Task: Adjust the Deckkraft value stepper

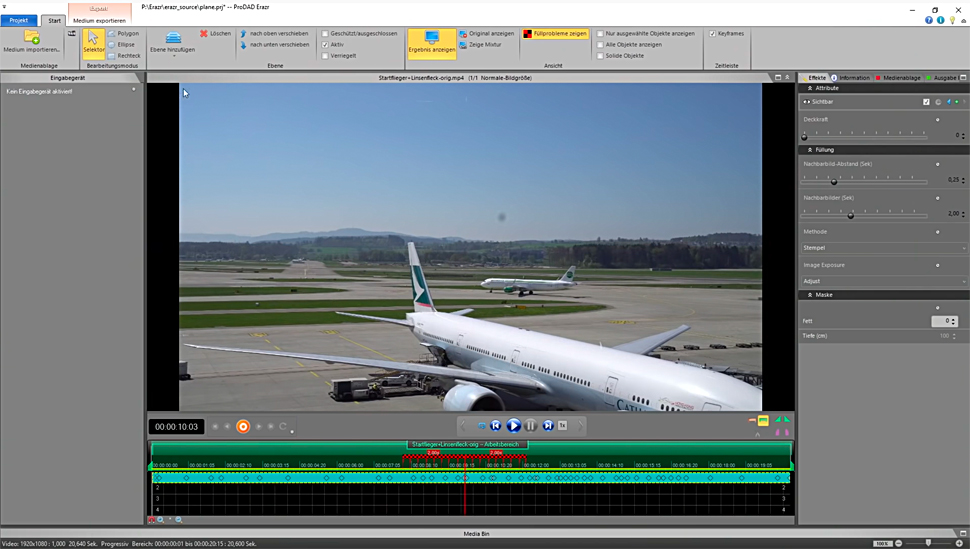Action: (x=963, y=136)
